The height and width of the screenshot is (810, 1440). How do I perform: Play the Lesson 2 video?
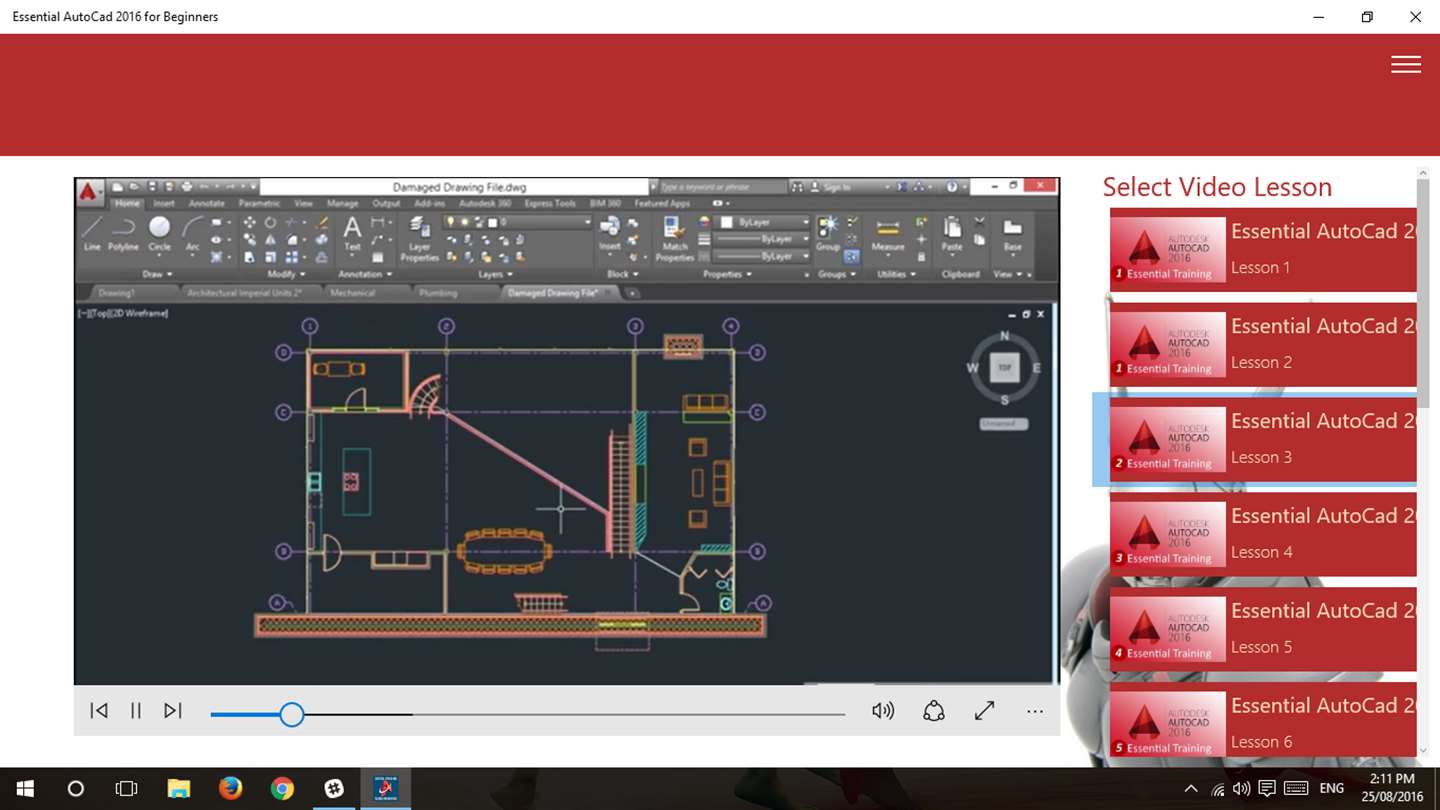point(1262,344)
